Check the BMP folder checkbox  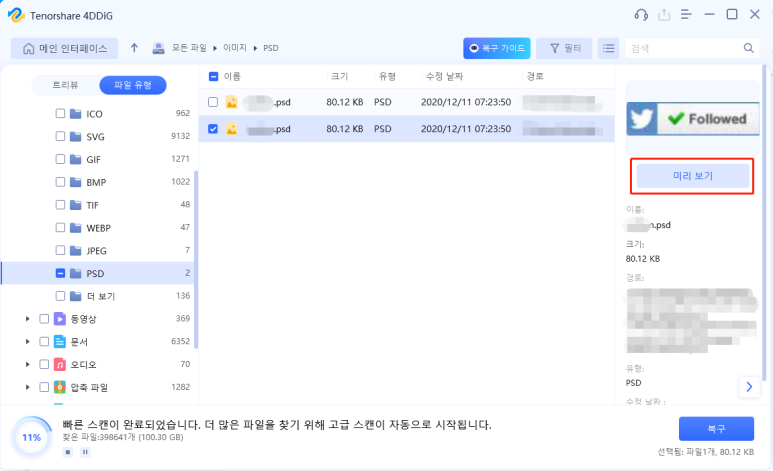point(60,182)
